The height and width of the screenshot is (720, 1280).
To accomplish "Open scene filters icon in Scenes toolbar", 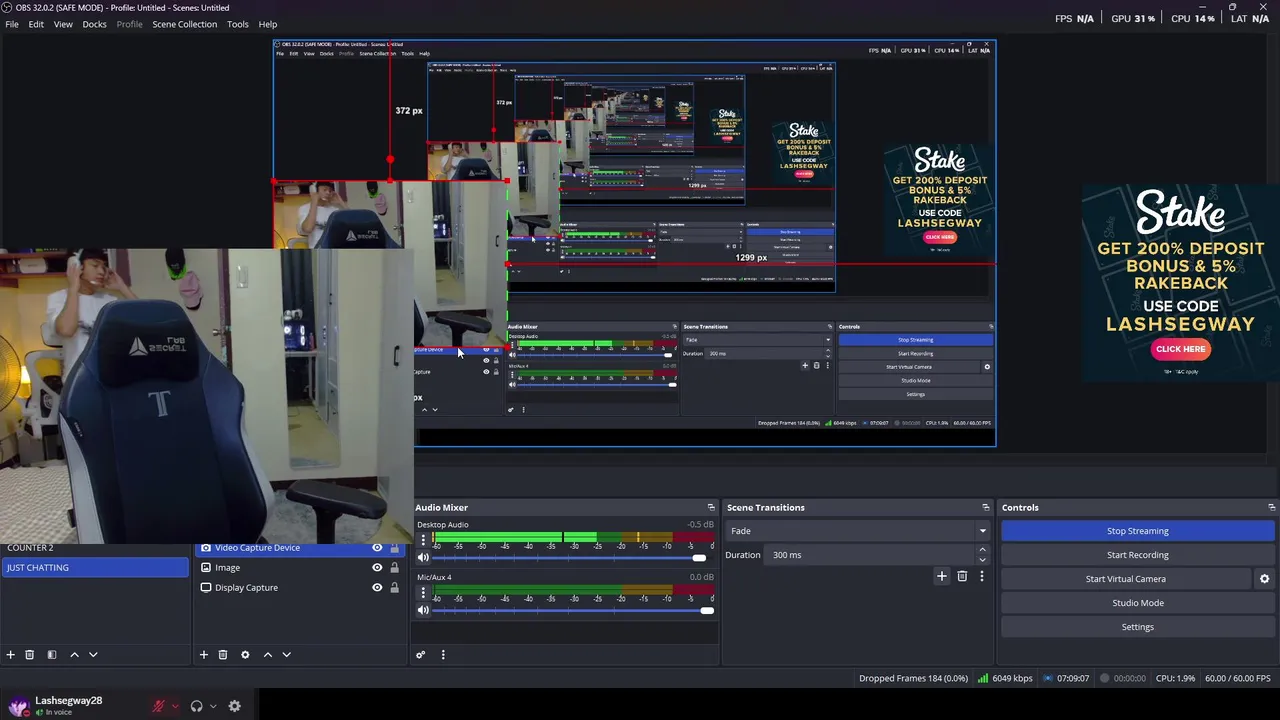I will coord(52,654).
